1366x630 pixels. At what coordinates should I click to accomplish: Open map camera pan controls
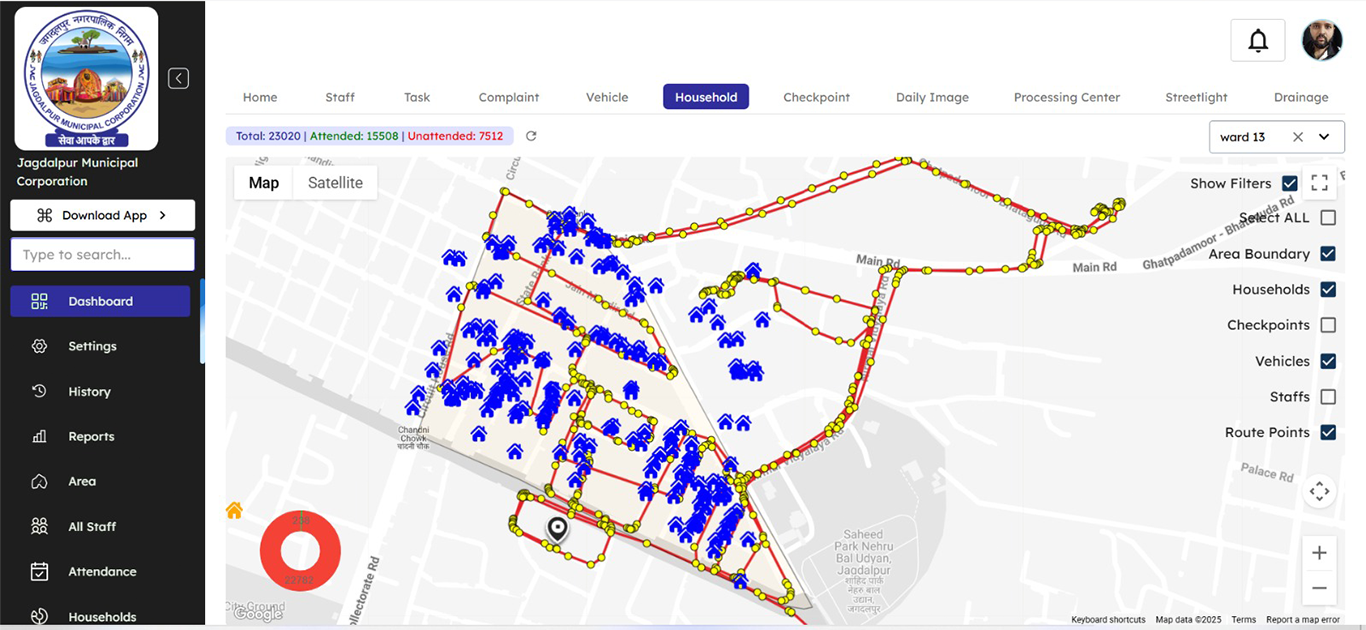click(1319, 491)
